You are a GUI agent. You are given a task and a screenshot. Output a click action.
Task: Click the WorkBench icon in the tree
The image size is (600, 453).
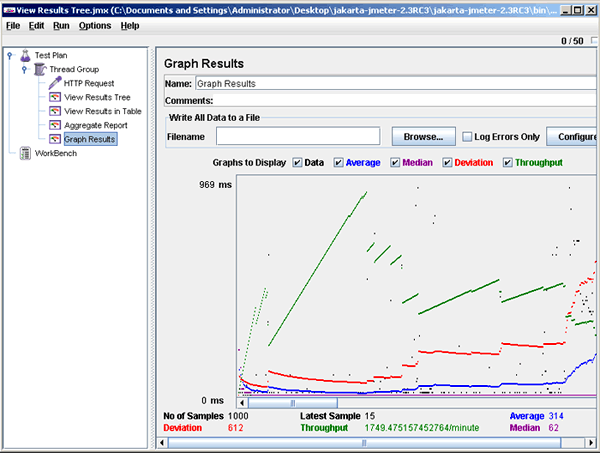(25, 154)
